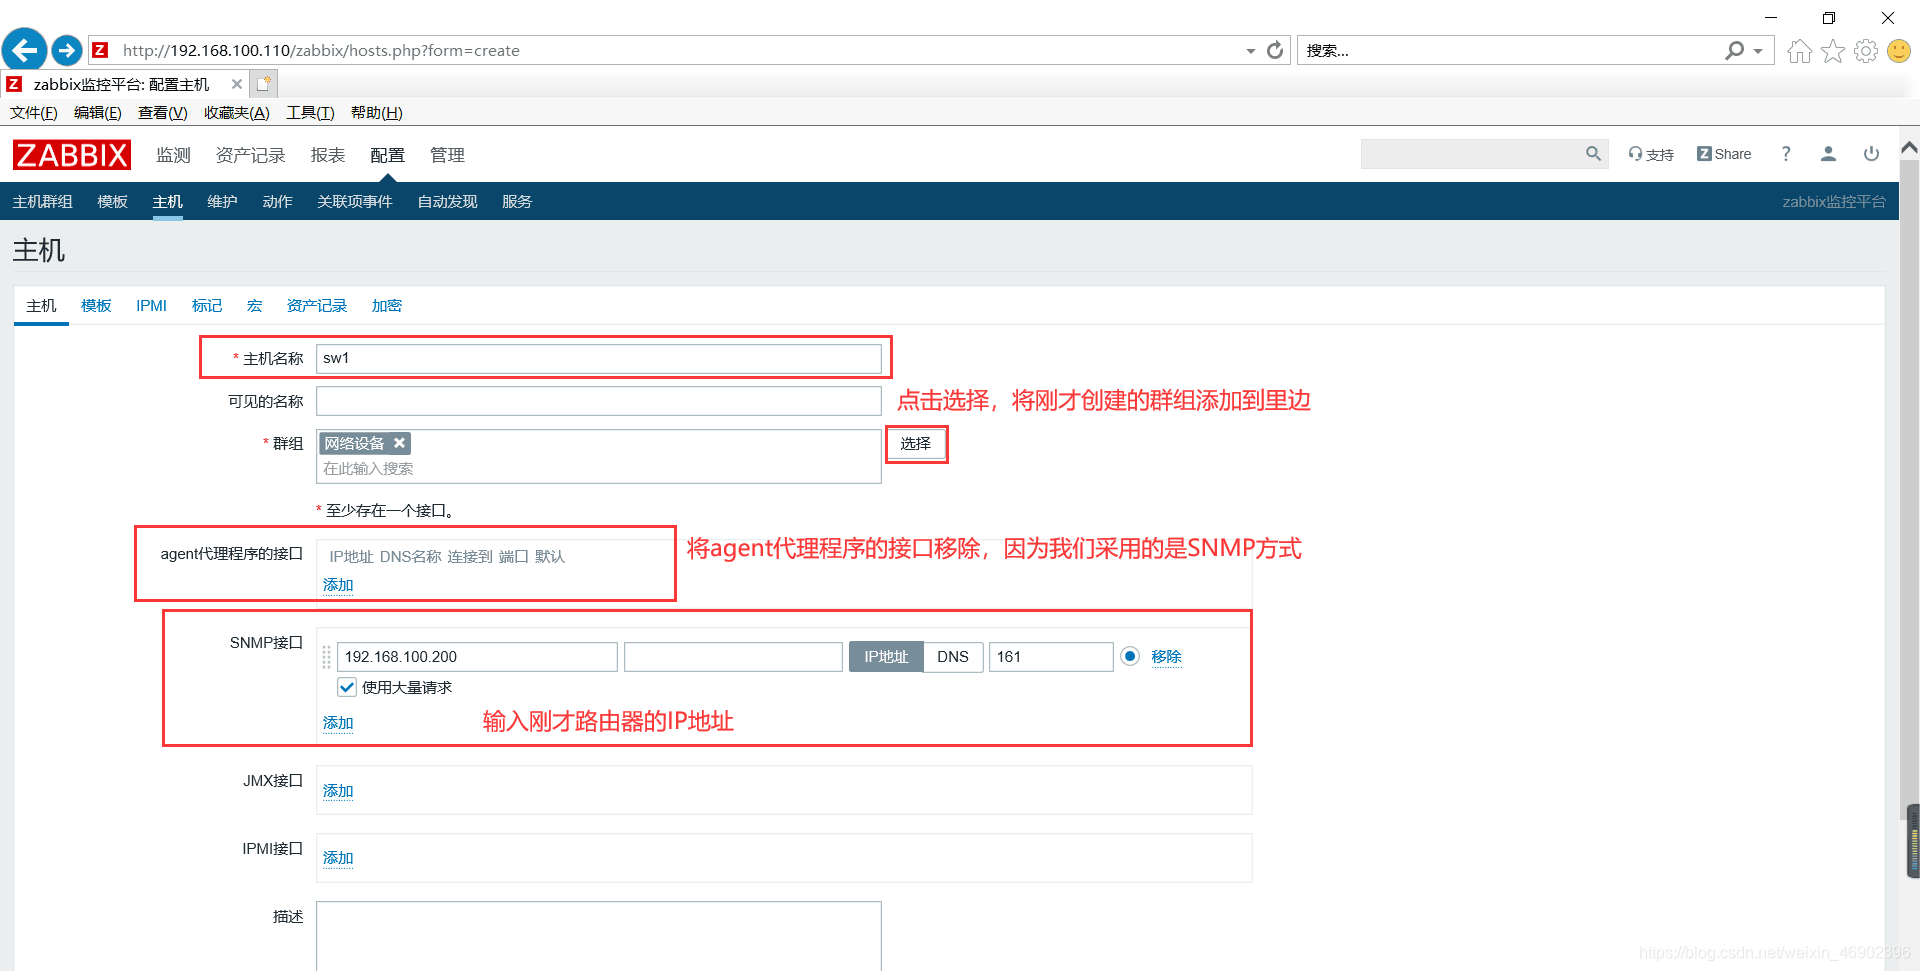Open a new browser tab
This screenshot has width=1920, height=971.
click(263, 84)
